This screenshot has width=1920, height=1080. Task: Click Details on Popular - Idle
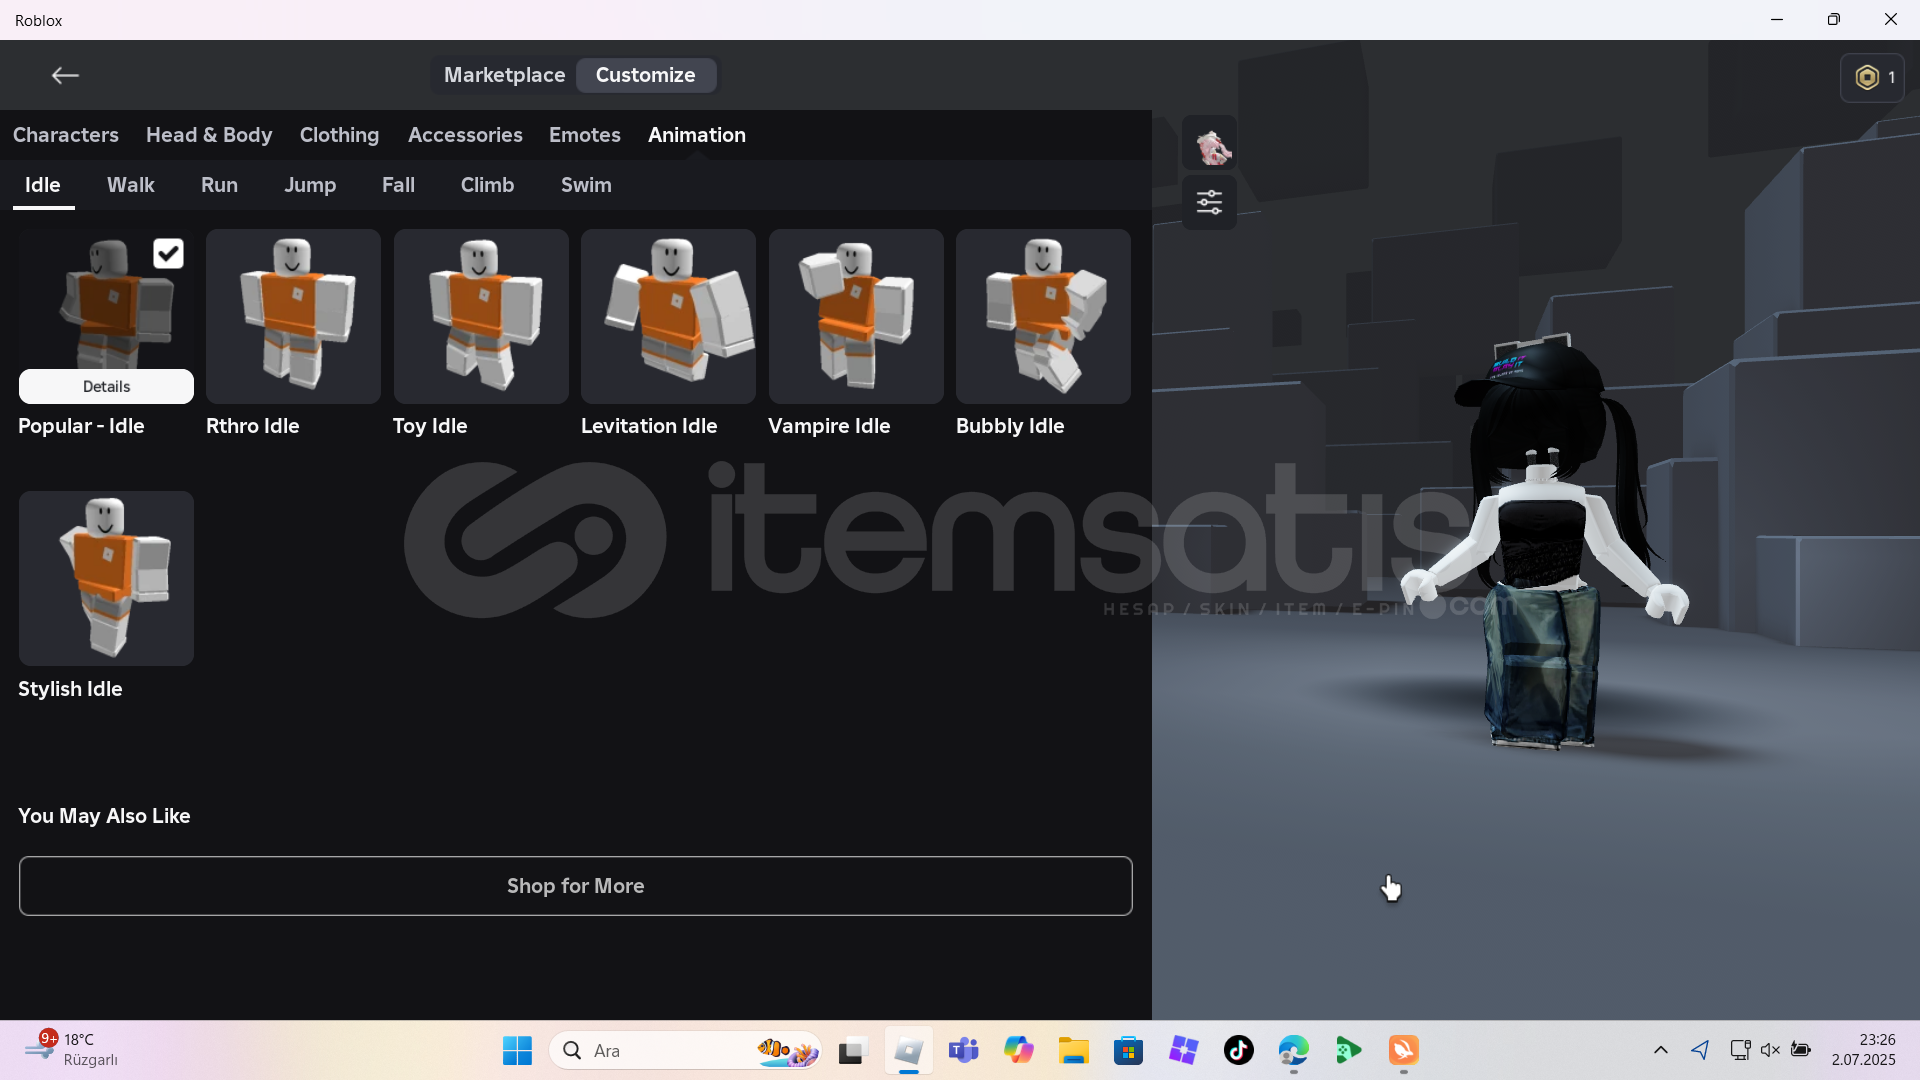(106, 386)
